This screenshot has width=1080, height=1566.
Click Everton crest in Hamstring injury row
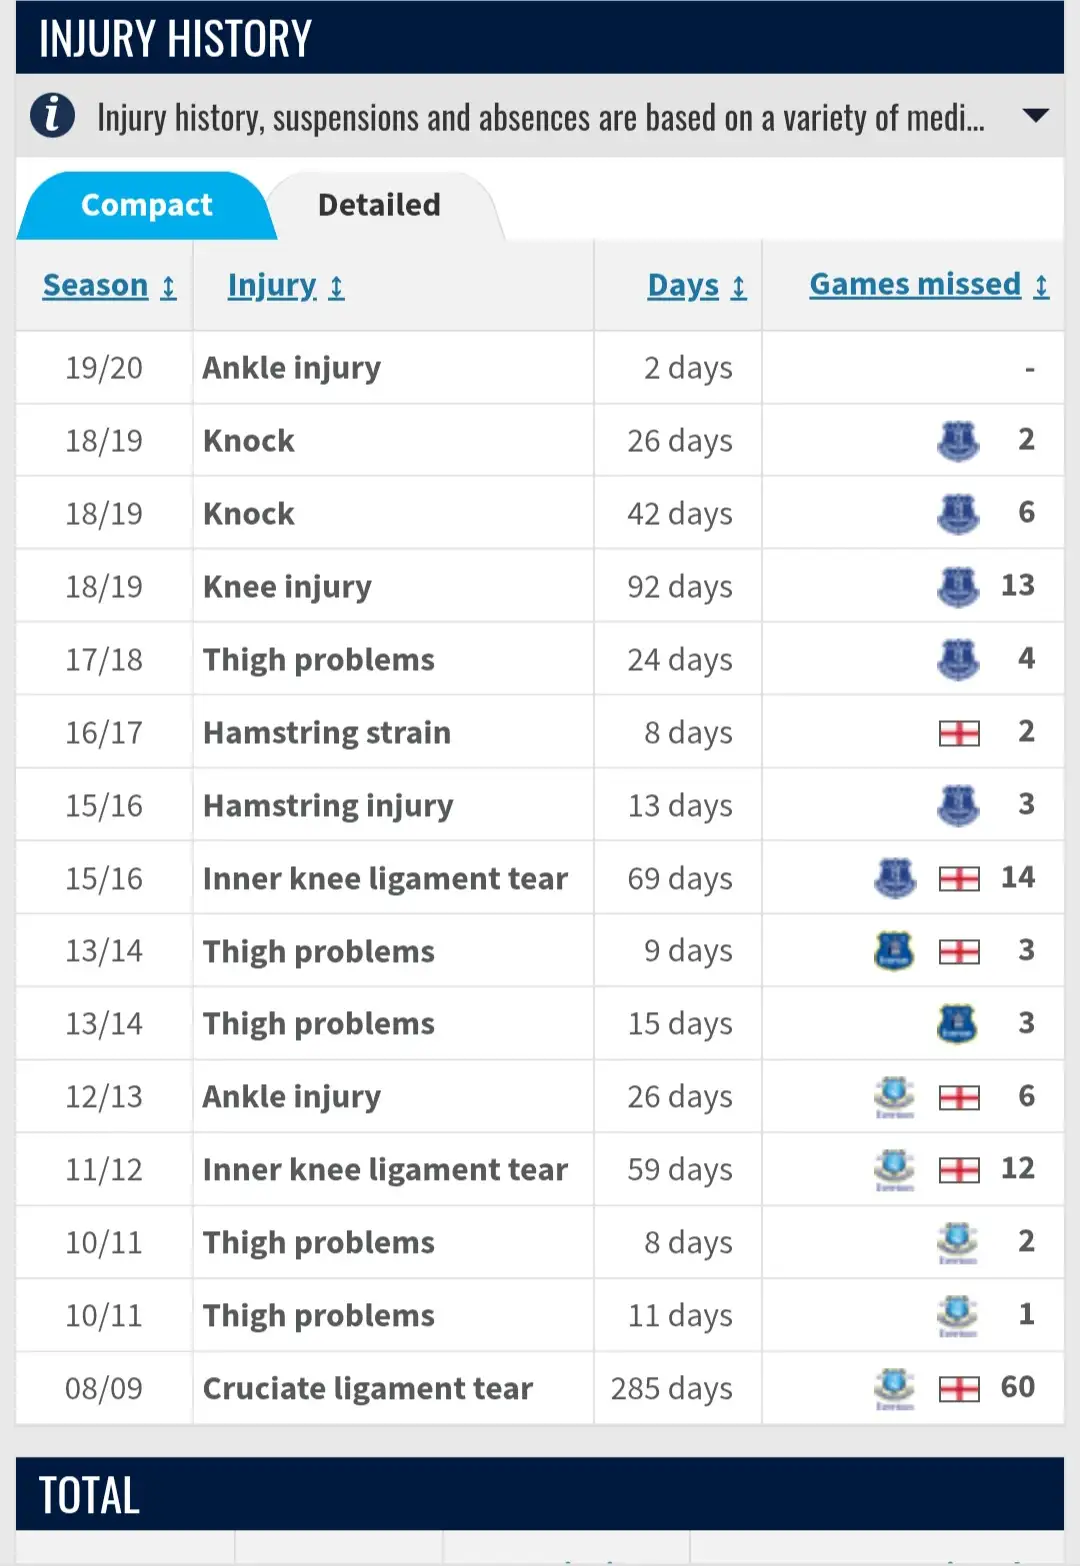tap(958, 805)
